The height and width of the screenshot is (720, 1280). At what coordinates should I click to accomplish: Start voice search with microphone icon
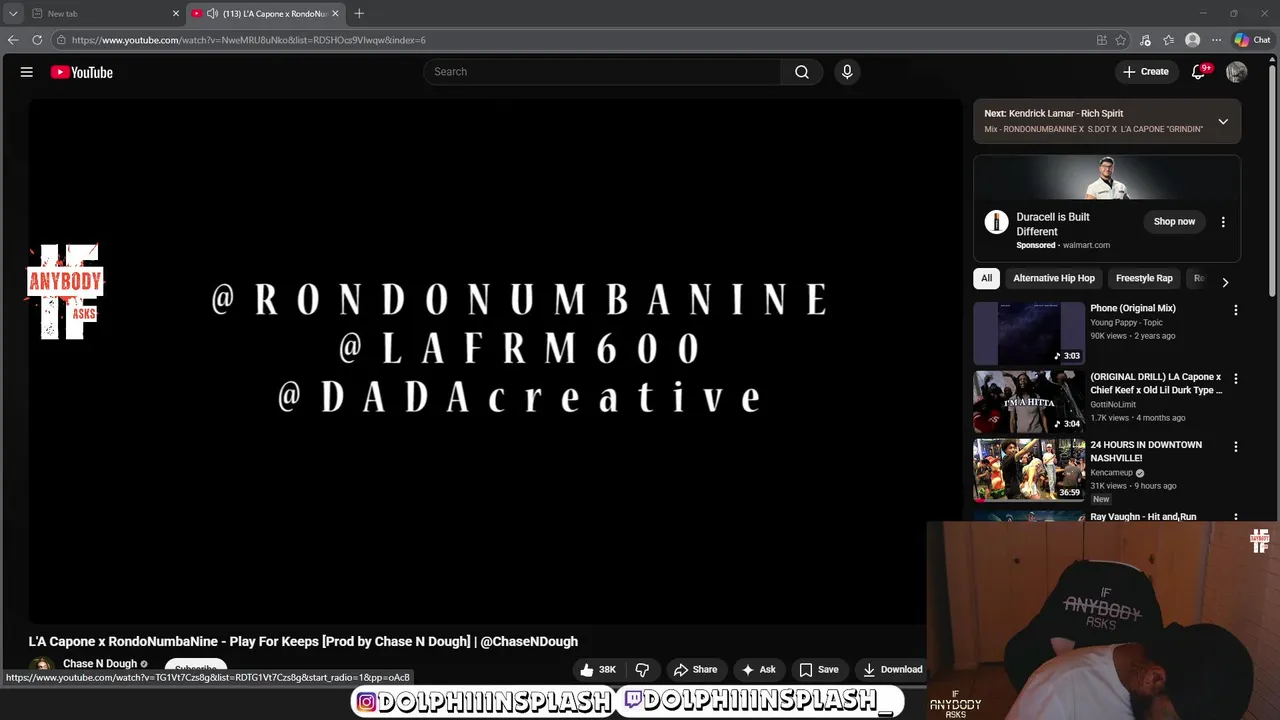point(847,72)
